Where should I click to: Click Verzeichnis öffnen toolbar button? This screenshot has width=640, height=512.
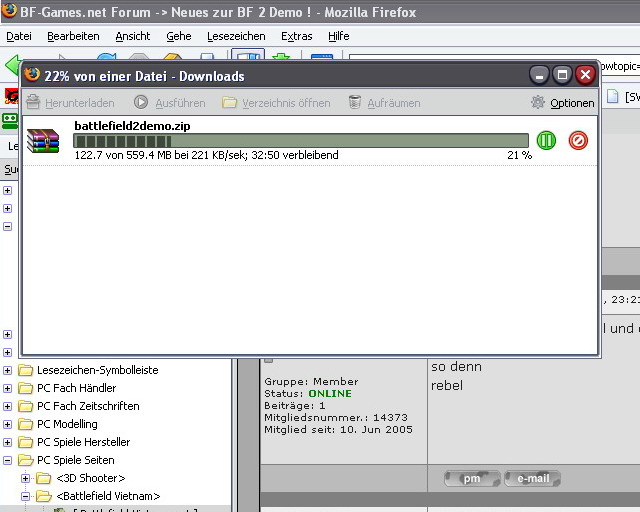pos(276,103)
